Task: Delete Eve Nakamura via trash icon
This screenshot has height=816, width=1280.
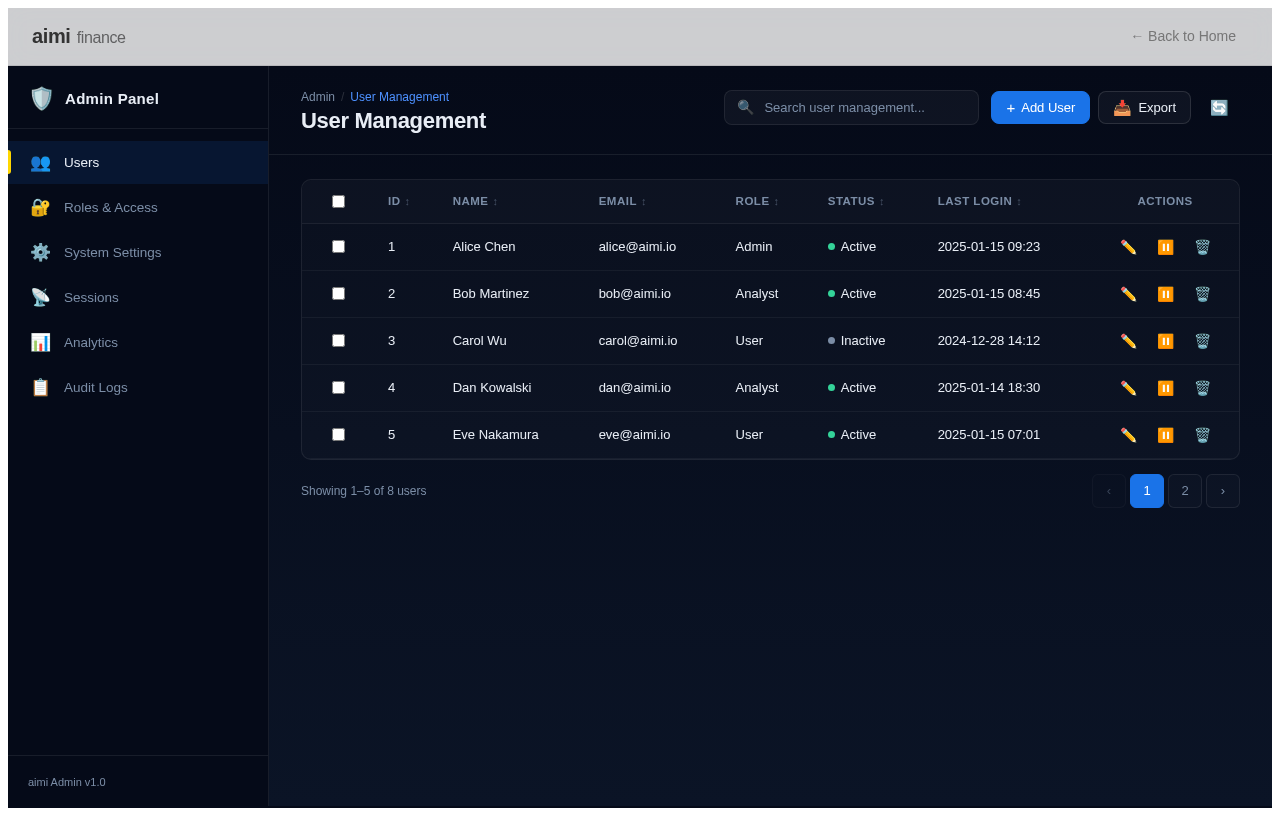Action: coord(1202,435)
